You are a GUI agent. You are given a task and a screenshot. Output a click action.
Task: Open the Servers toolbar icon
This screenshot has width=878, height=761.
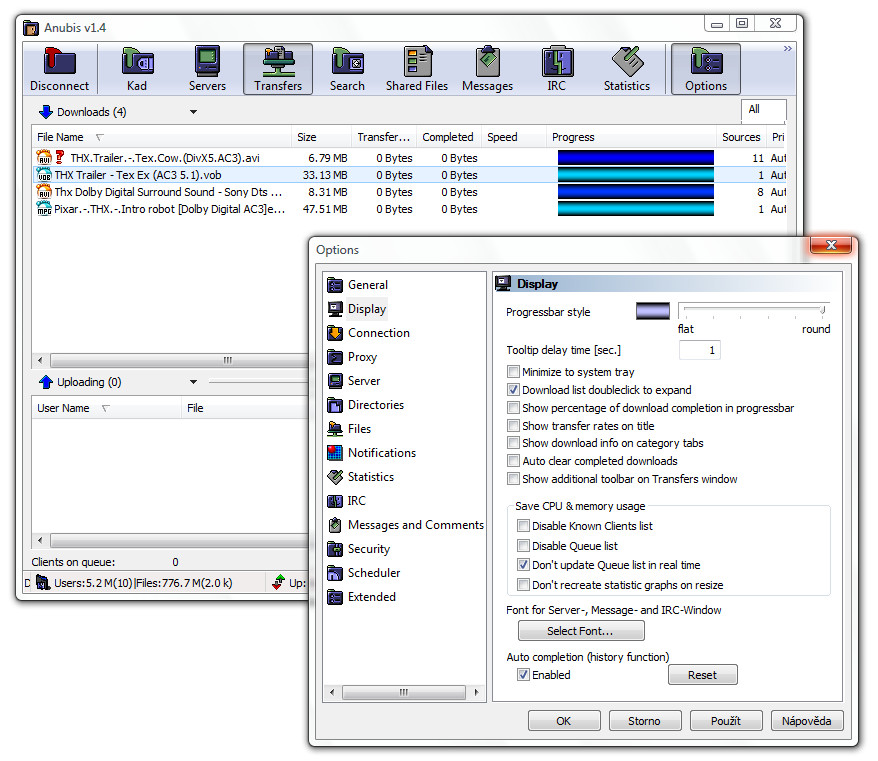(x=207, y=69)
